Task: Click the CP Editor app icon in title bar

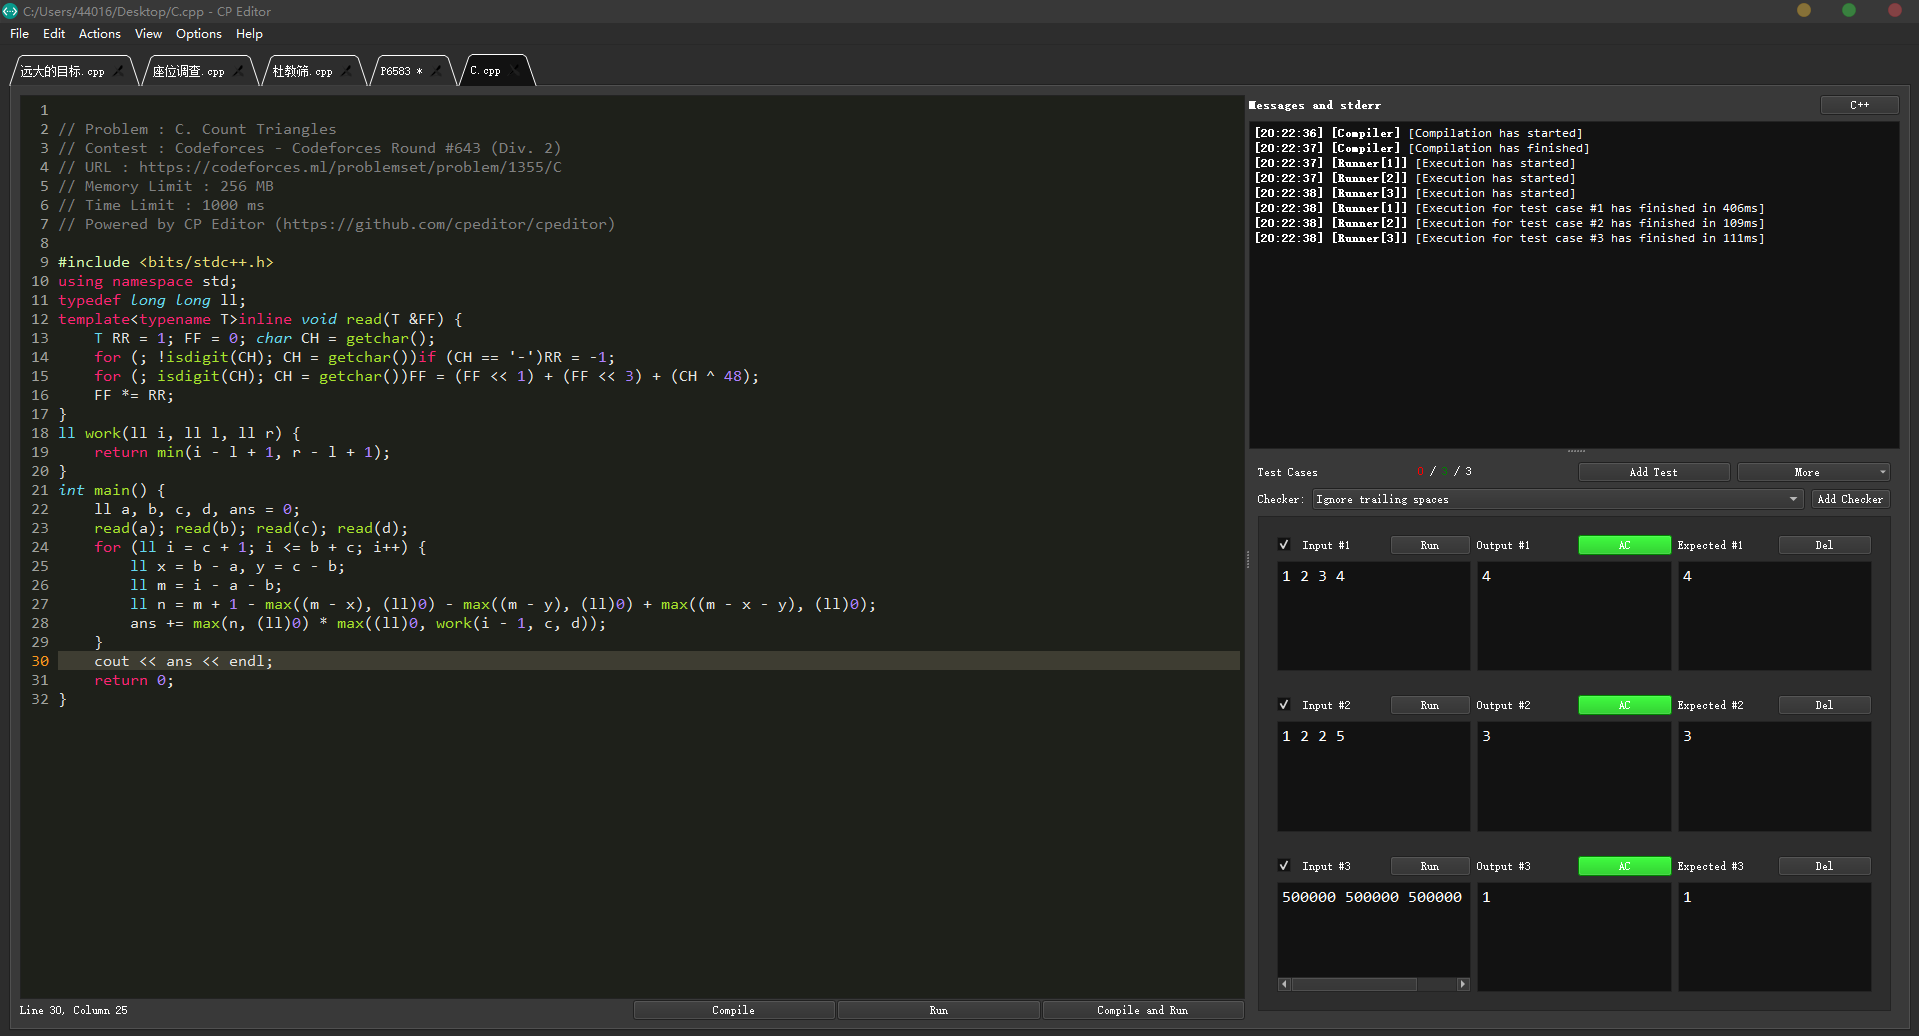Action: point(10,11)
